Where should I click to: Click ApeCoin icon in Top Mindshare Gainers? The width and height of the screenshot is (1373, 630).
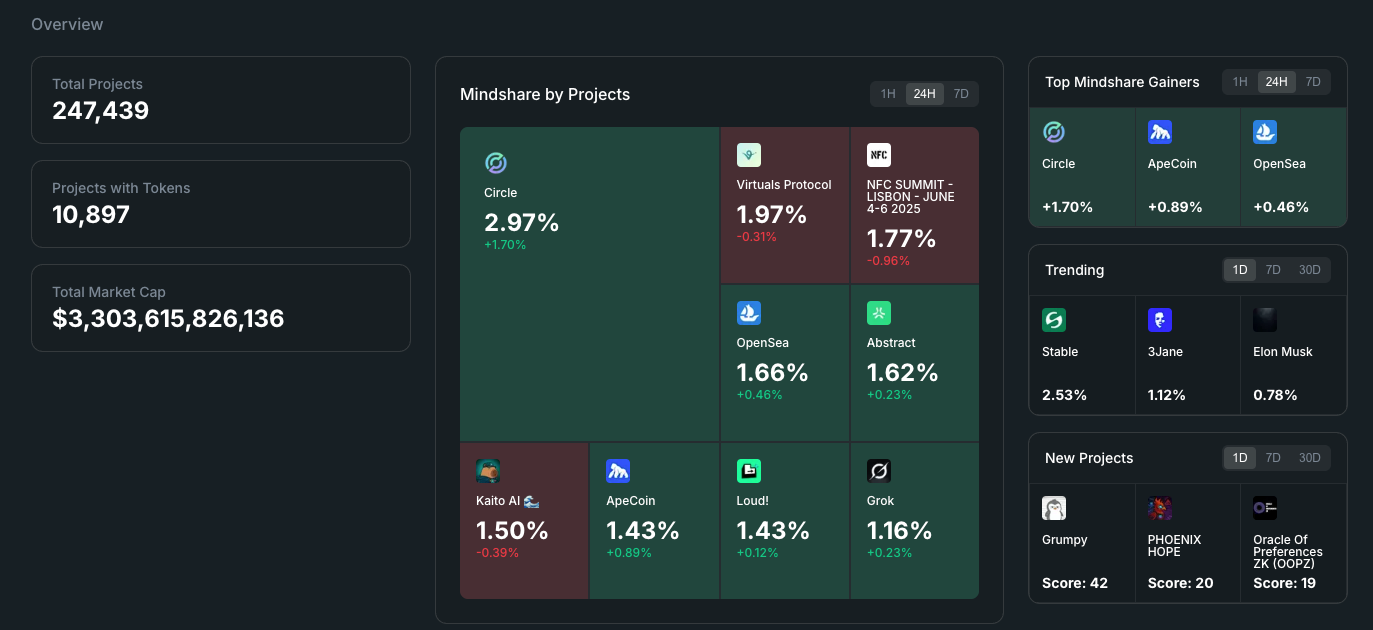1160,132
